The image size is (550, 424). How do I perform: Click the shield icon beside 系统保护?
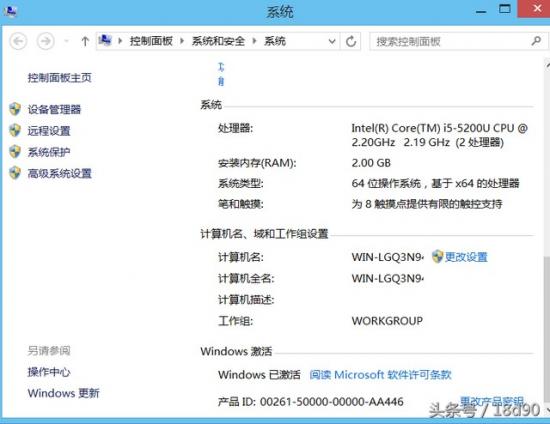[x=15, y=152]
